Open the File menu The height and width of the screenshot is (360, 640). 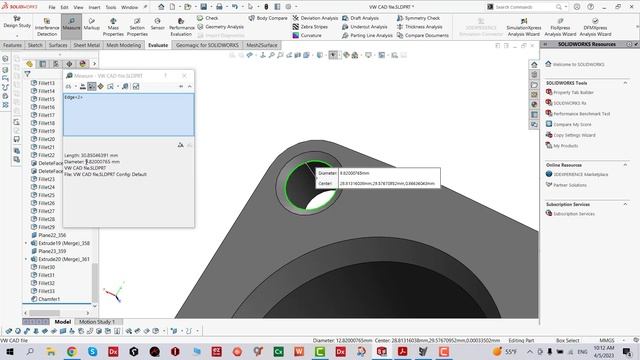click(x=52, y=7)
